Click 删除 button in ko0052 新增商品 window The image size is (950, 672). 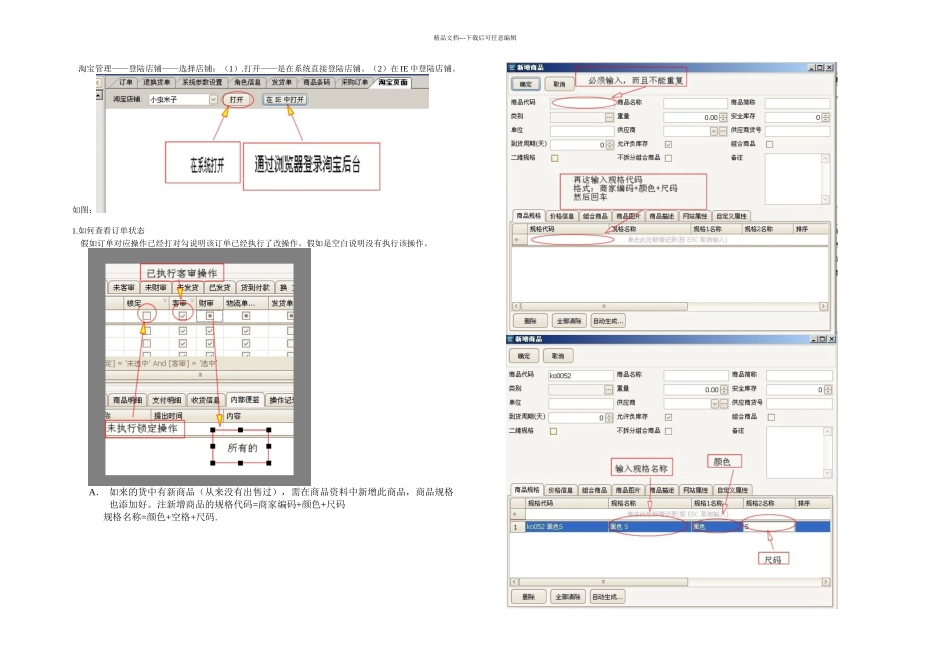528,597
